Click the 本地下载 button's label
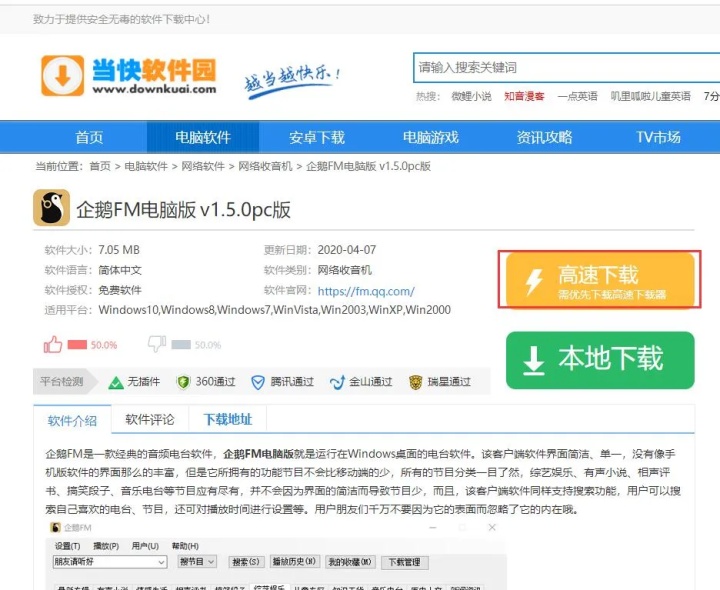This screenshot has width=720, height=590. [x=611, y=359]
